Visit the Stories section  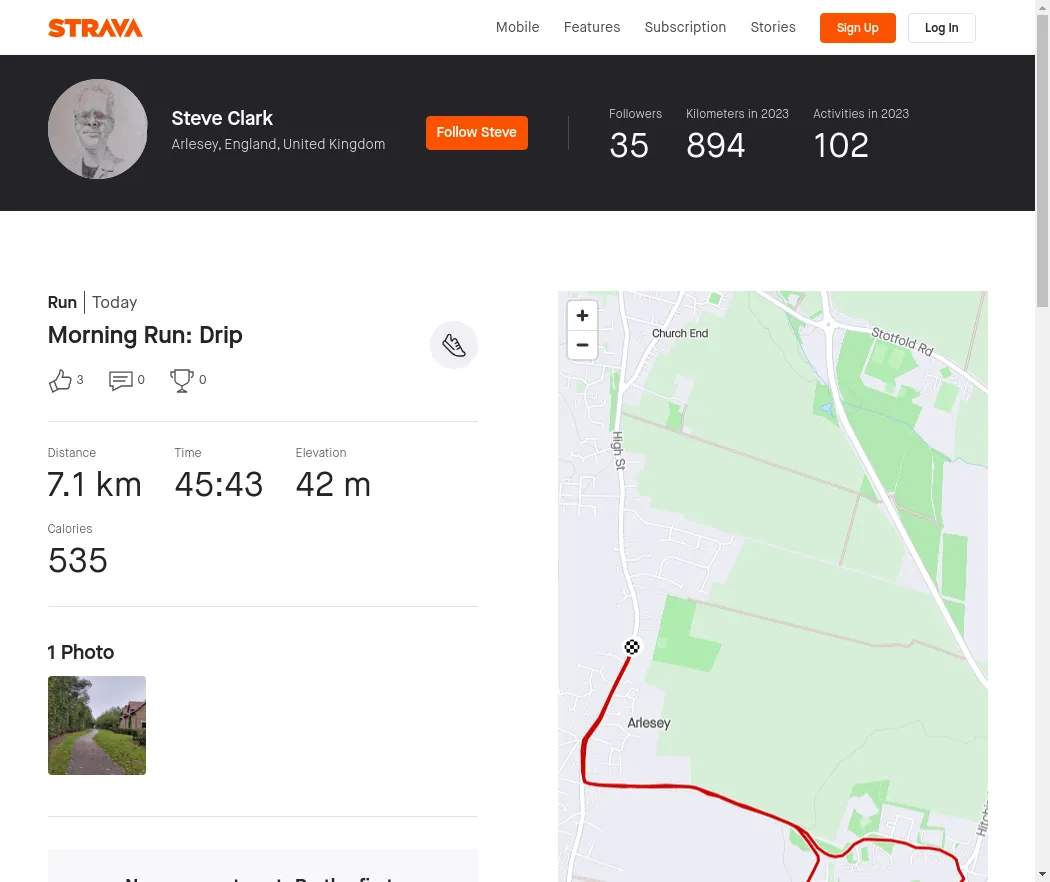773,27
